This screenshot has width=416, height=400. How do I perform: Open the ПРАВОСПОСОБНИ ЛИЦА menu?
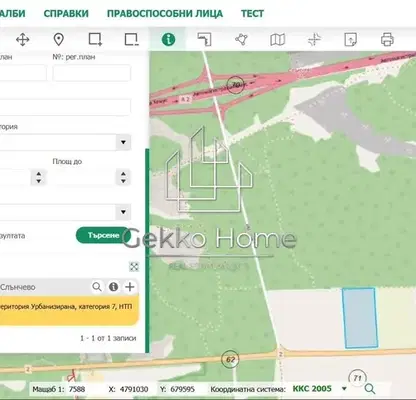[165, 14]
